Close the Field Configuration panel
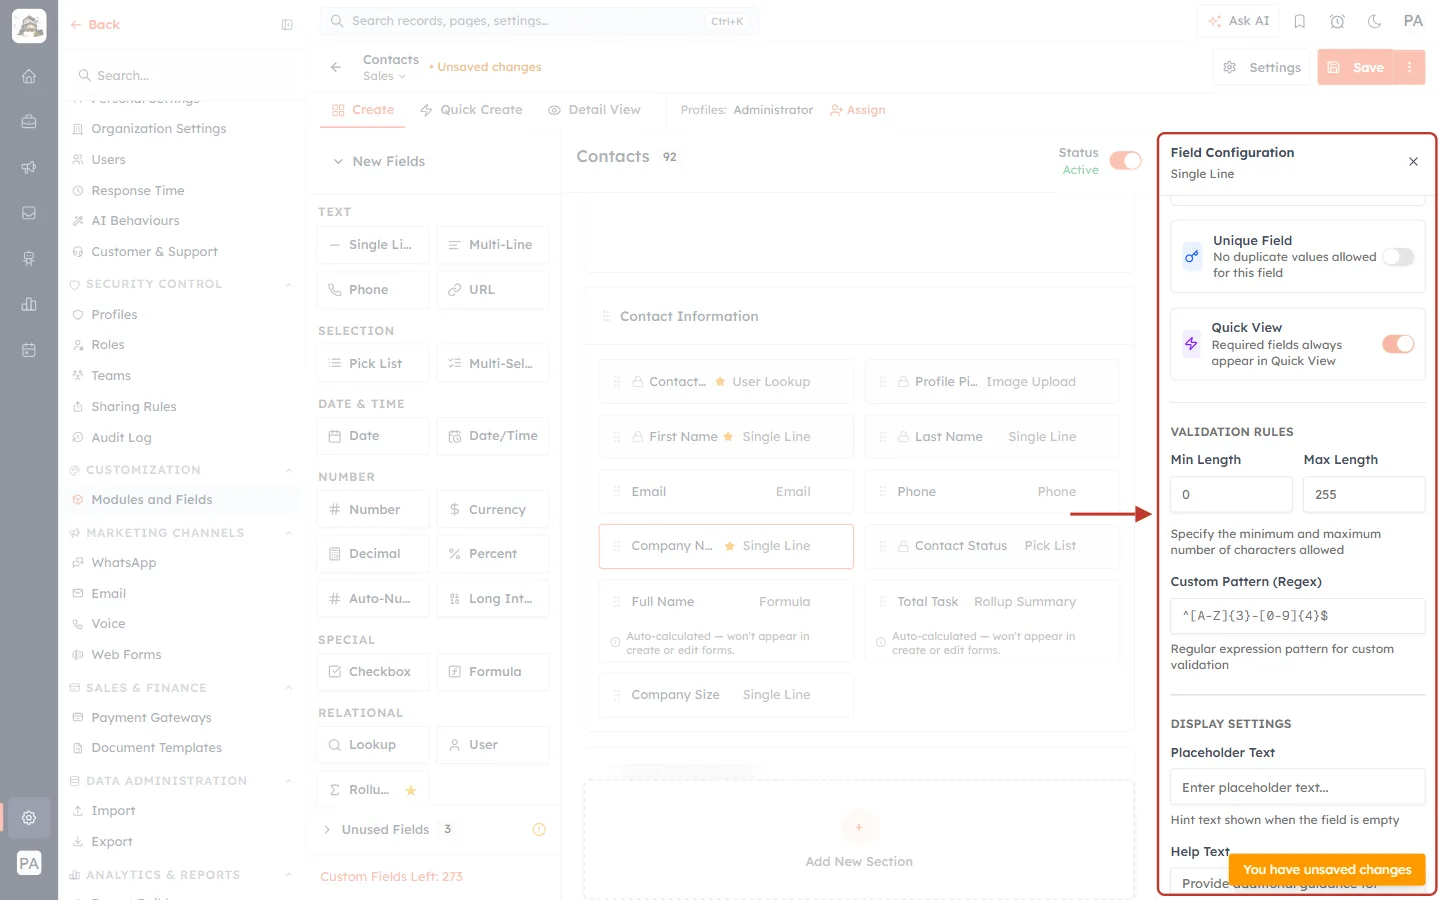This screenshot has width=1440, height=900. (1413, 161)
